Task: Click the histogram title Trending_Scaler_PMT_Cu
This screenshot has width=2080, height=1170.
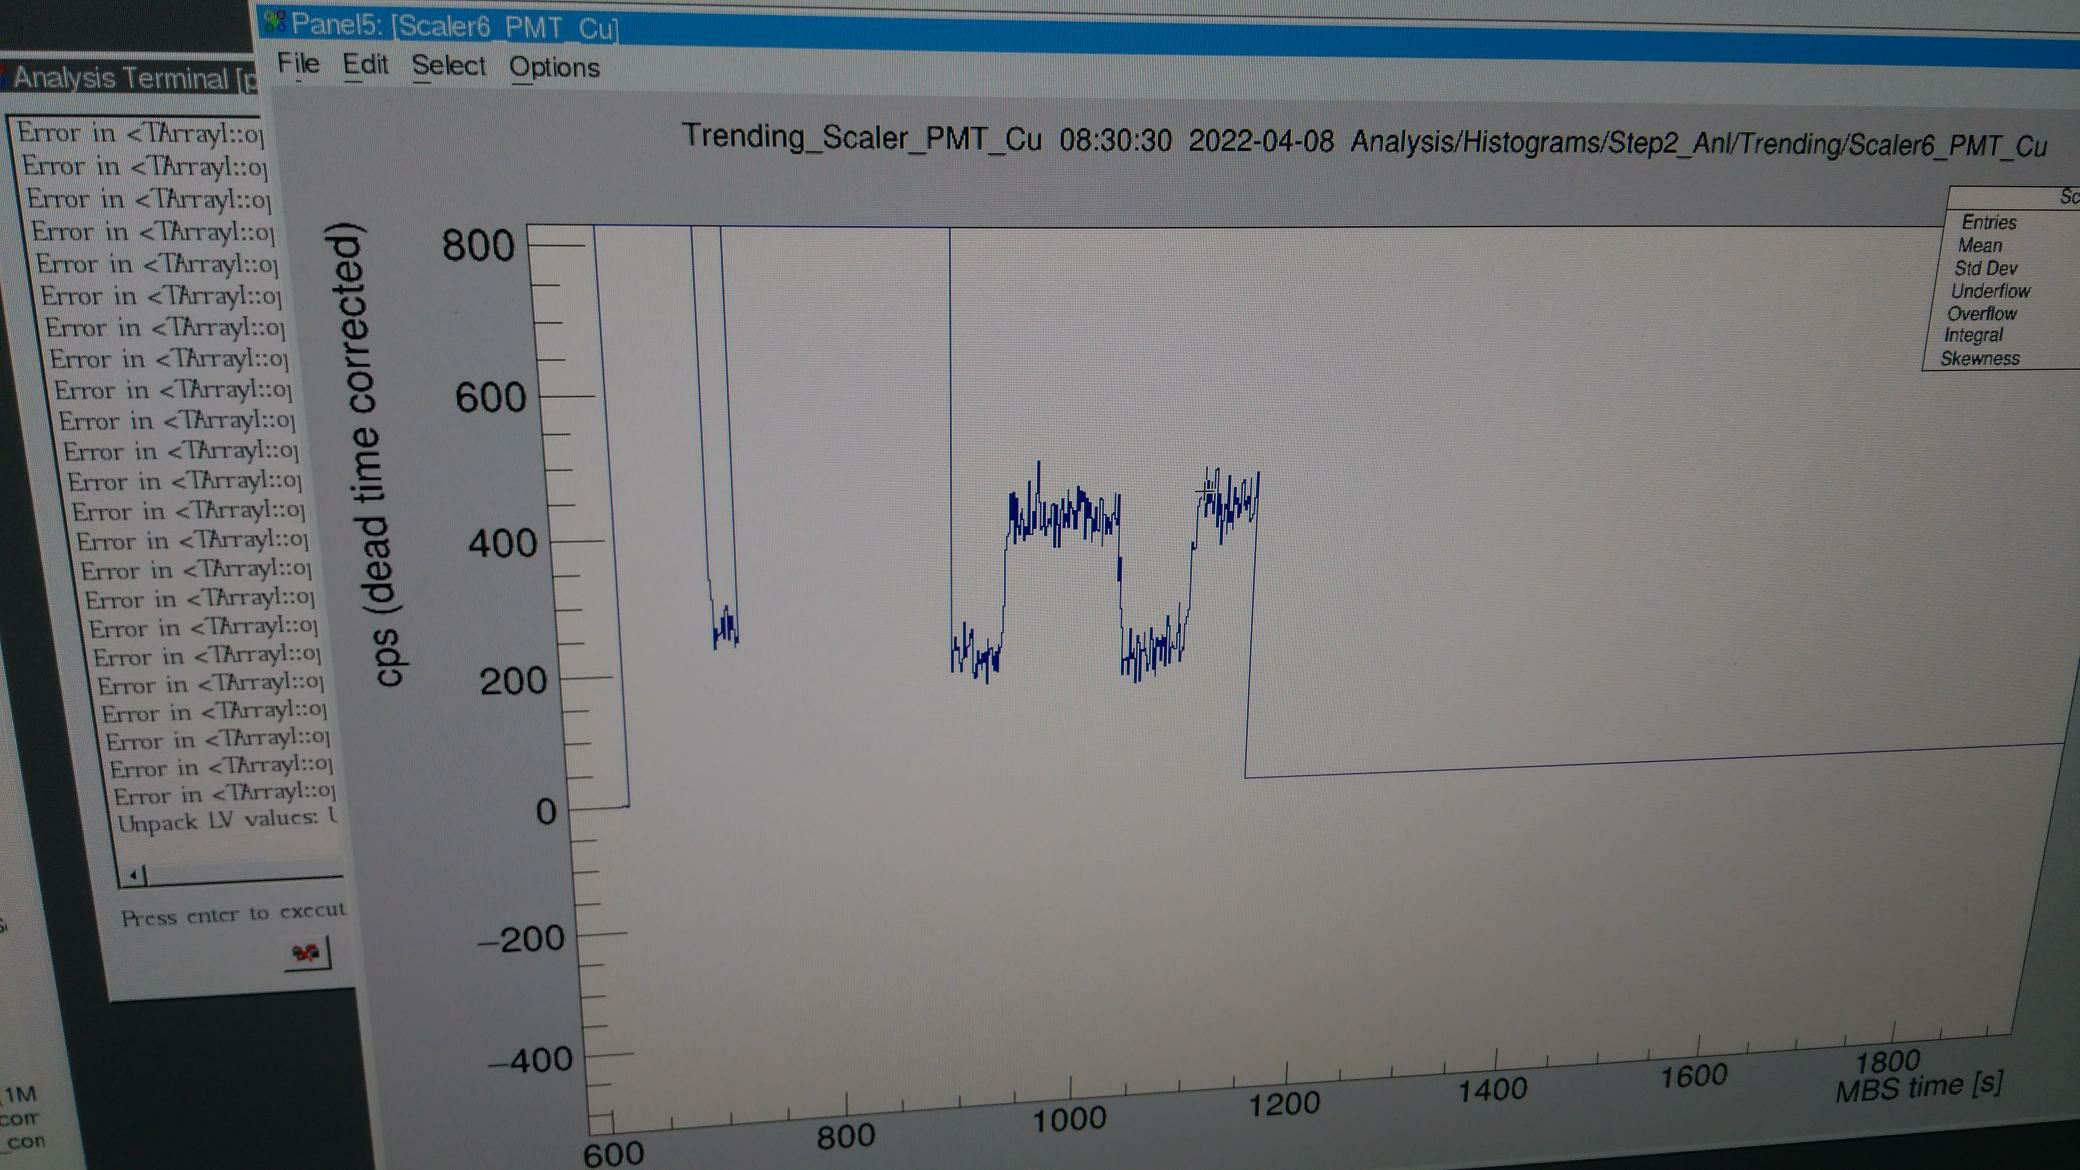Action: (862, 136)
